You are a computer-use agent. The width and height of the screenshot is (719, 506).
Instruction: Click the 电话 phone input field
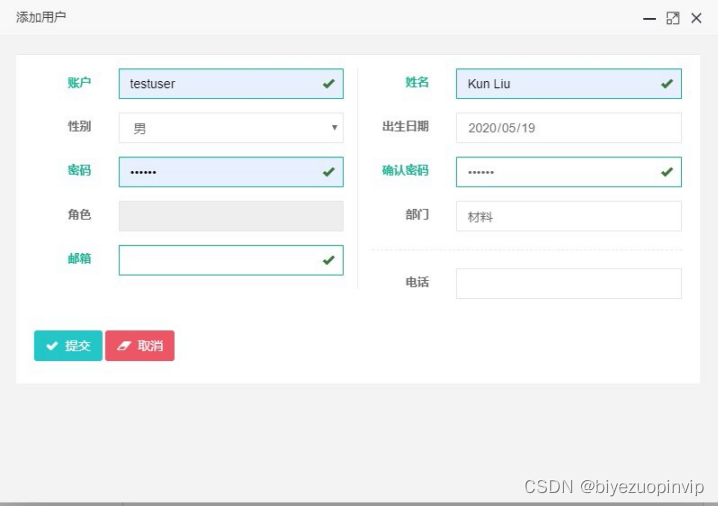(569, 284)
